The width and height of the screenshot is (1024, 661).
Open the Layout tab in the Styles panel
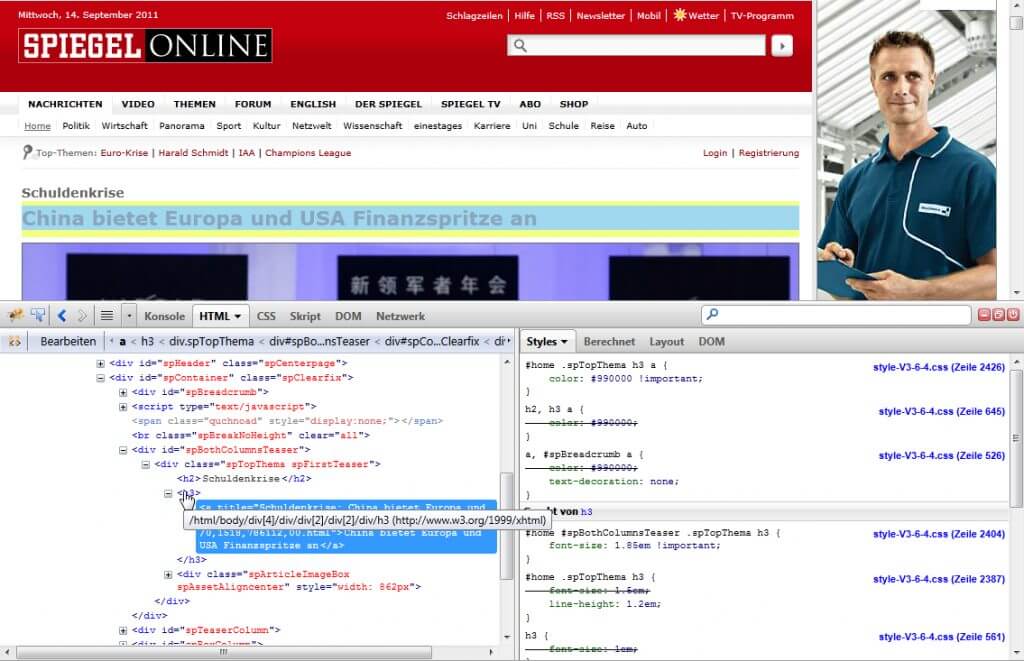(666, 341)
